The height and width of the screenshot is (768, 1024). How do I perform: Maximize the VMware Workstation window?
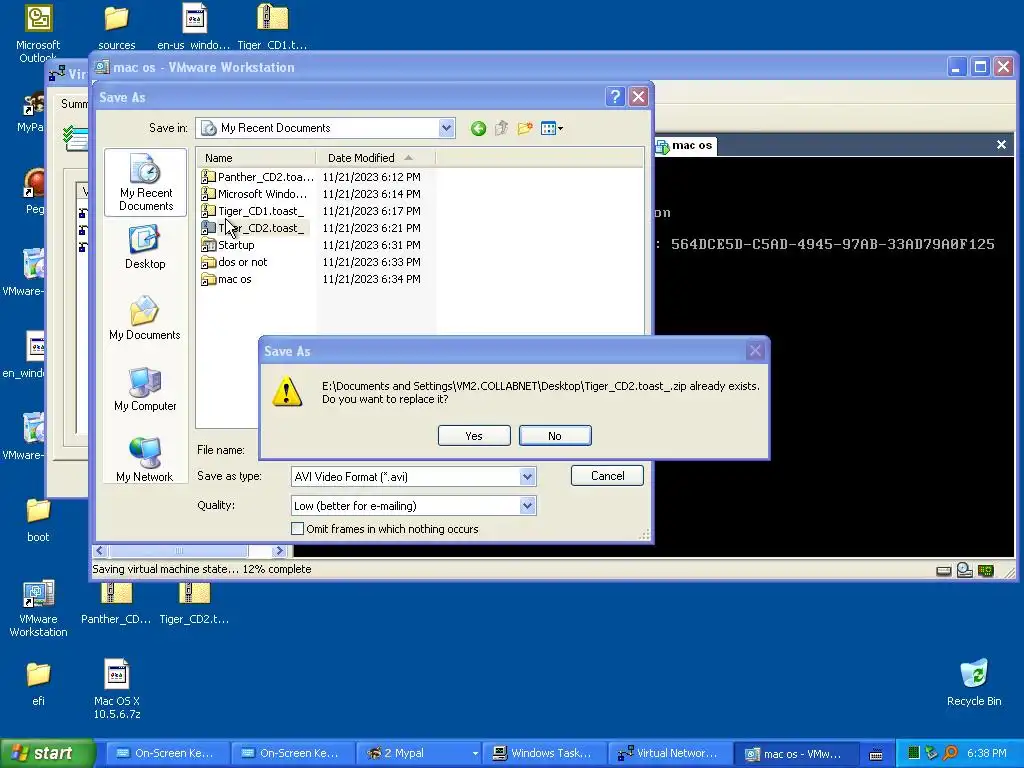(980, 67)
